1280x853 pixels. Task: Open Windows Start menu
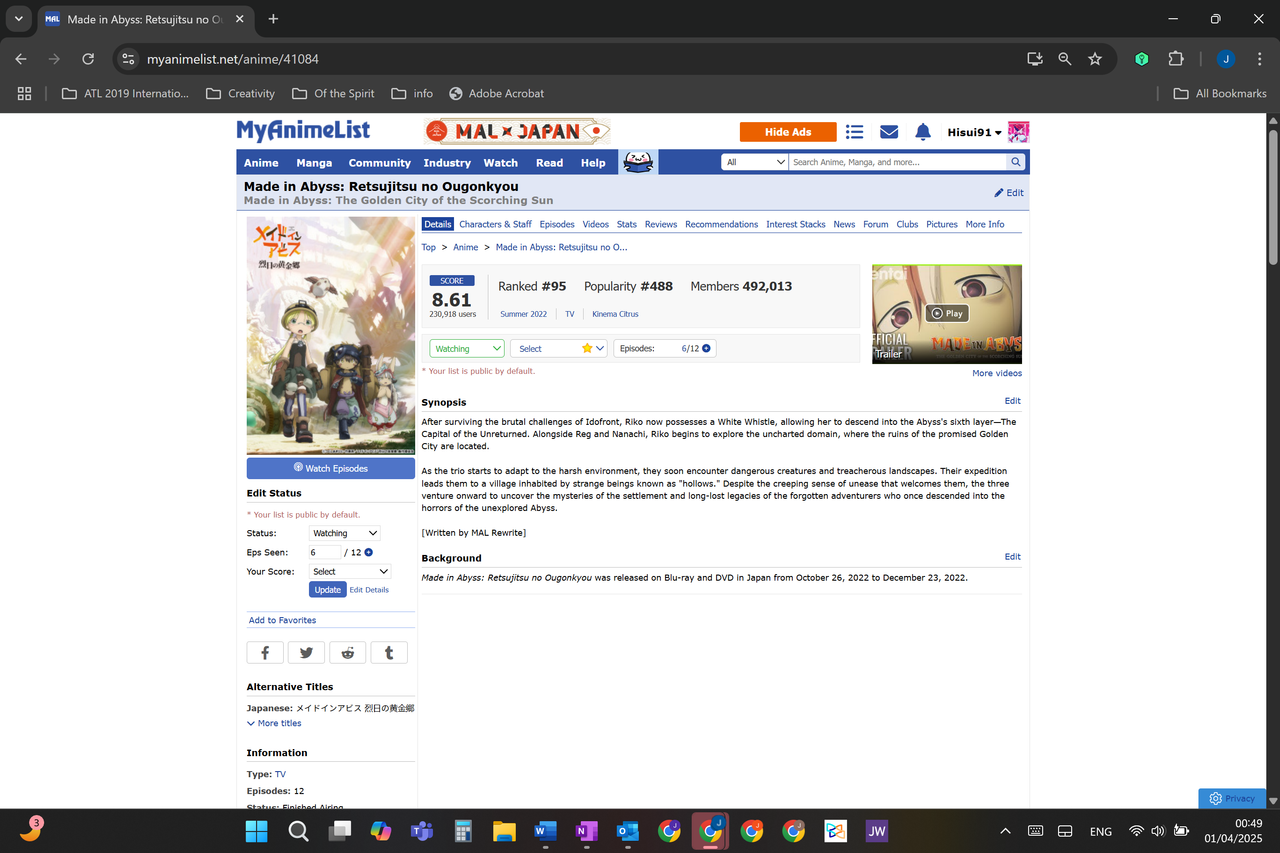(x=256, y=831)
